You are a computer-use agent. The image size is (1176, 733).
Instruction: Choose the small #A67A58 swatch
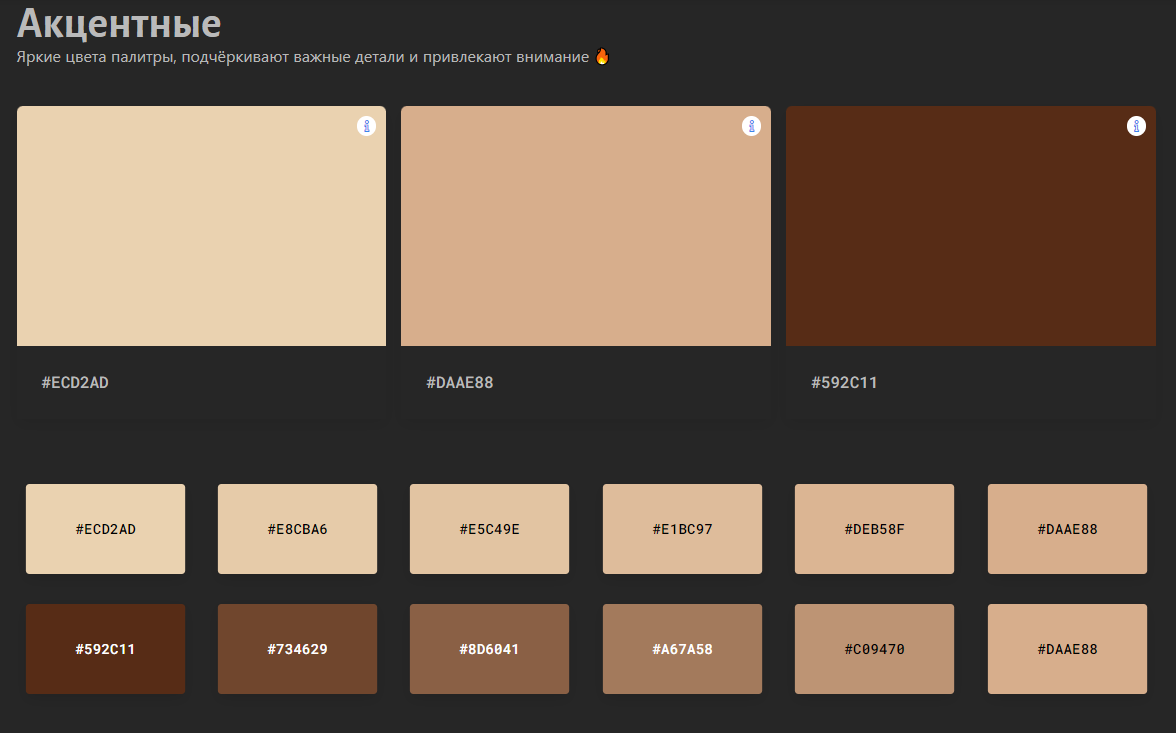pos(682,649)
